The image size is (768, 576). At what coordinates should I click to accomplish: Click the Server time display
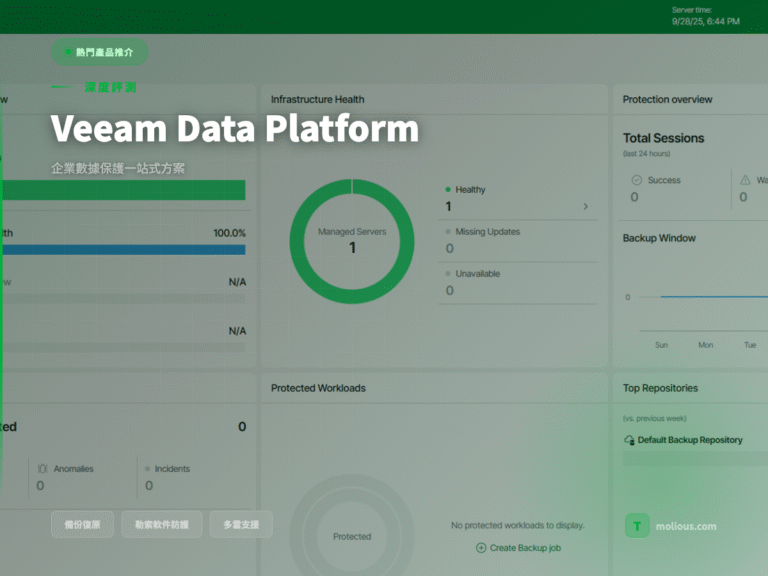point(705,16)
